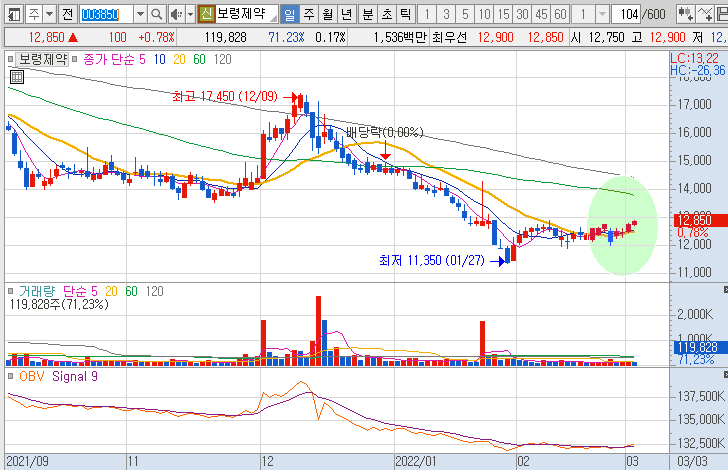Choose the 30 interval button
This screenshot has height=470, width=728.
click(522, 15)
